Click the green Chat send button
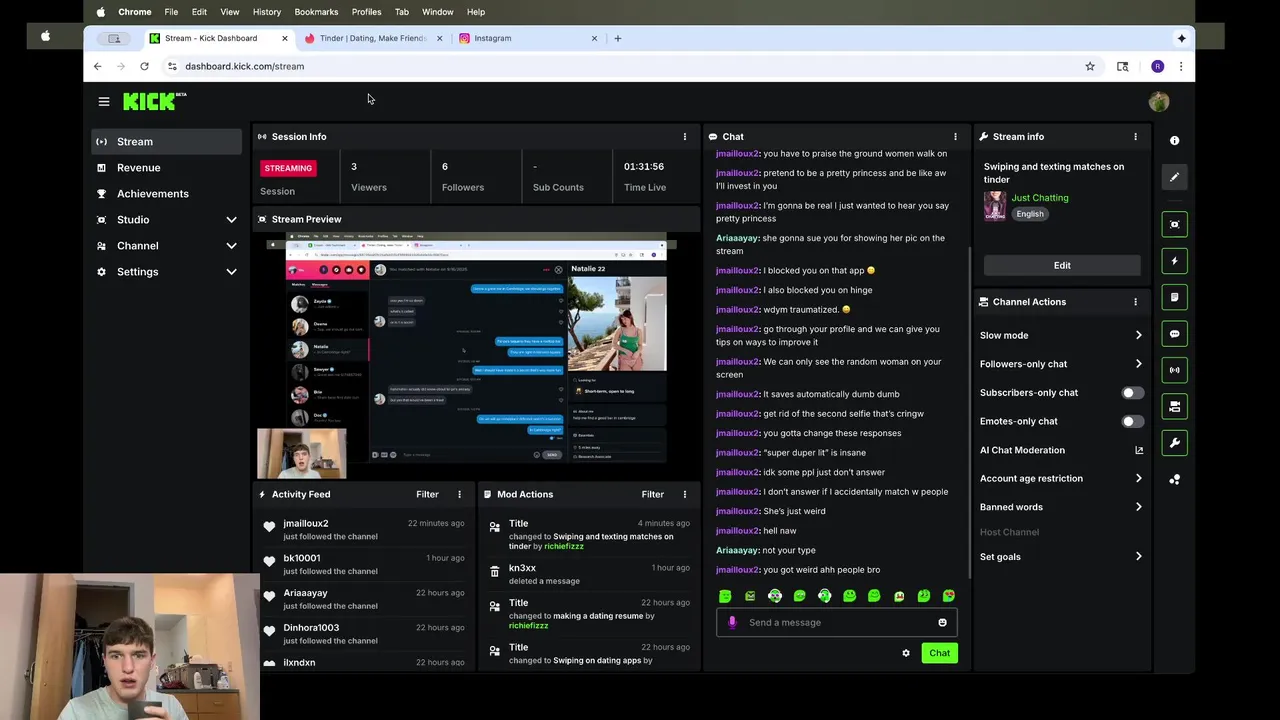Image resolution: width=1280 pixels, height=720 pixels. click(939, 653)
